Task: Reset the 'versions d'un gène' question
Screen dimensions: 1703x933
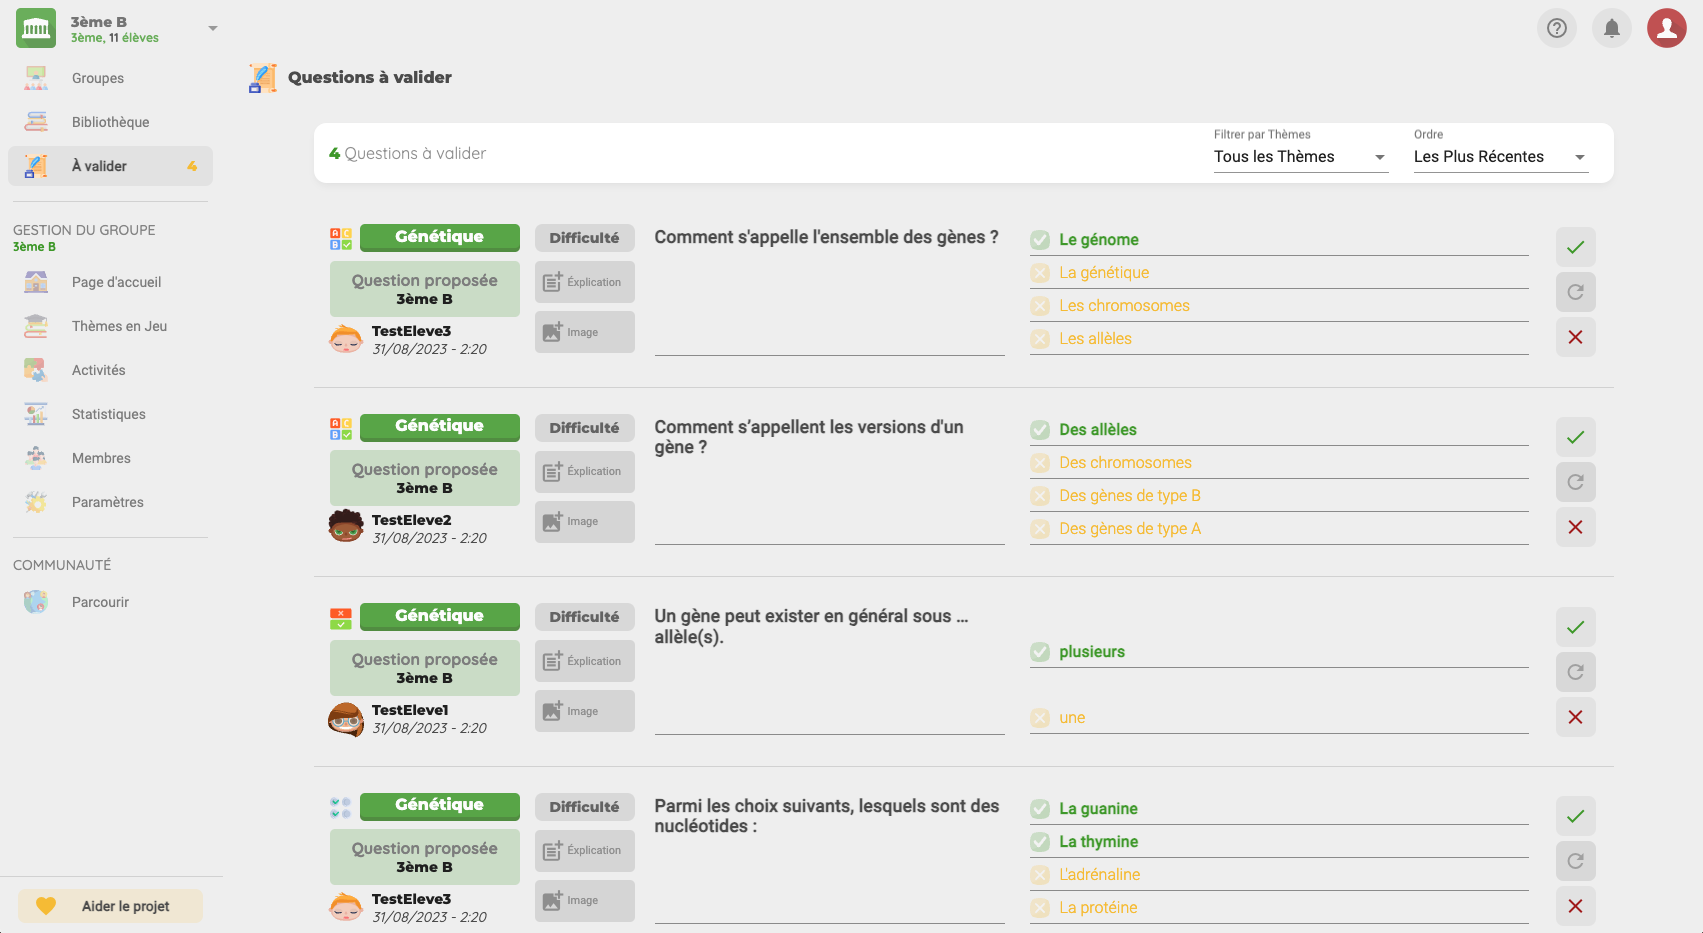Action: (1575, 482)
